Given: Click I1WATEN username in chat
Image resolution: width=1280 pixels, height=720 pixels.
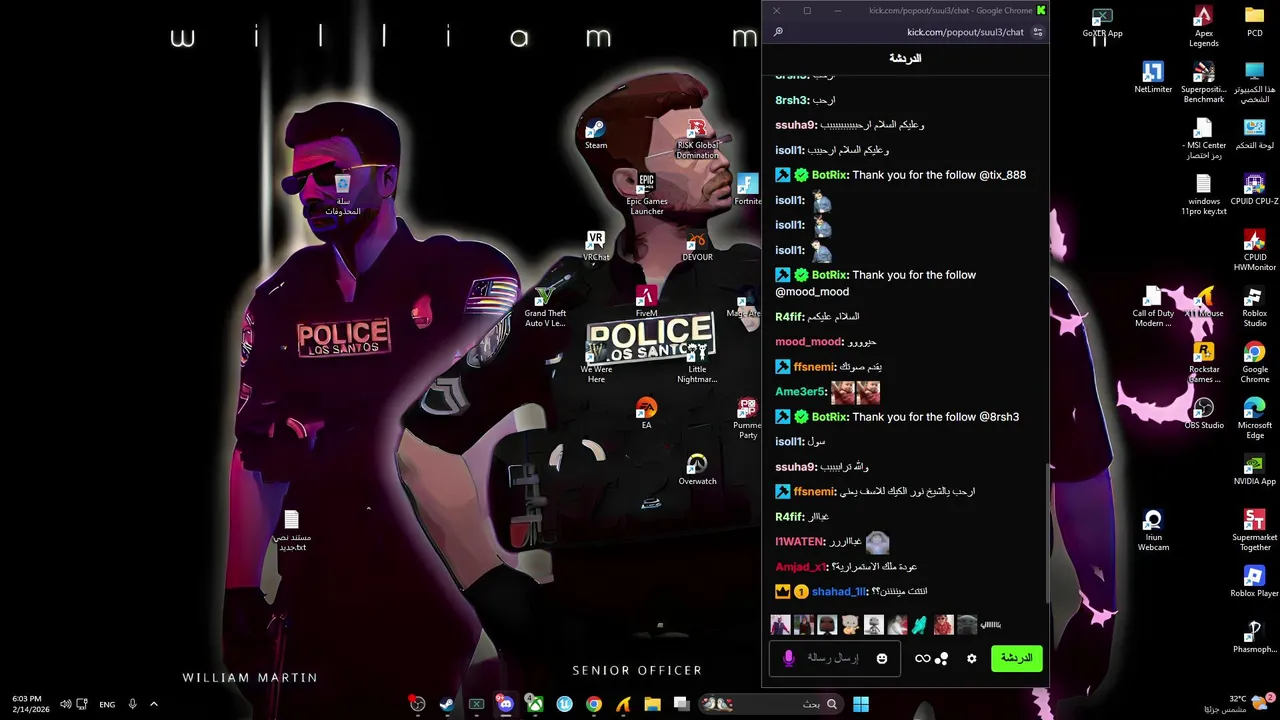Looking at the screenshot, I should pyautogui.click(x=800, y=542).
